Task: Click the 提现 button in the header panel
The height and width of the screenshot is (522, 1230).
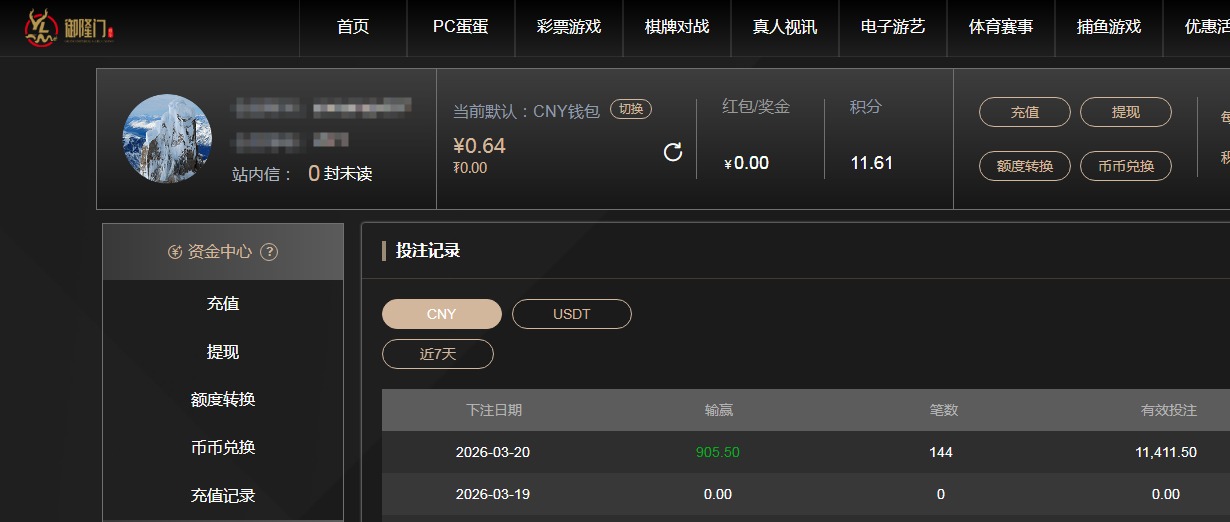Action: pos(1126,112)
